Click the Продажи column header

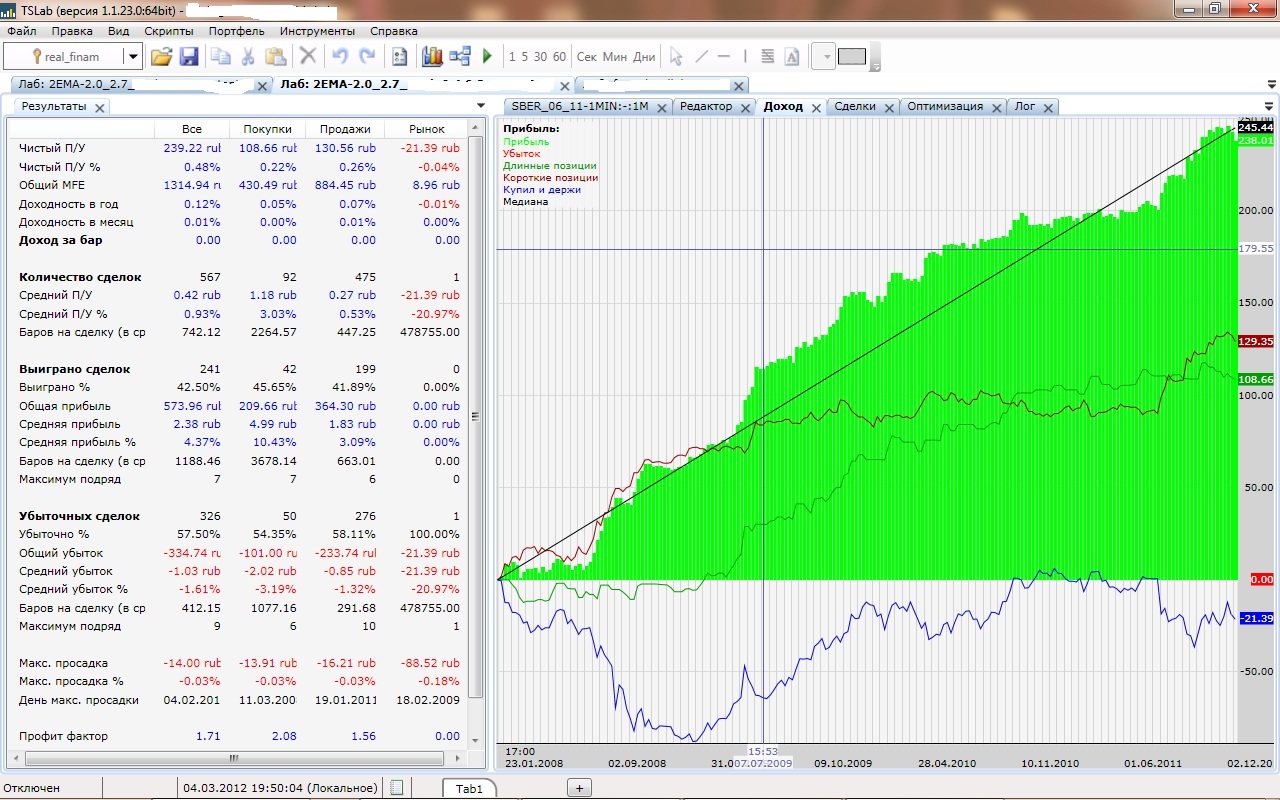click(x=345, y=129)
